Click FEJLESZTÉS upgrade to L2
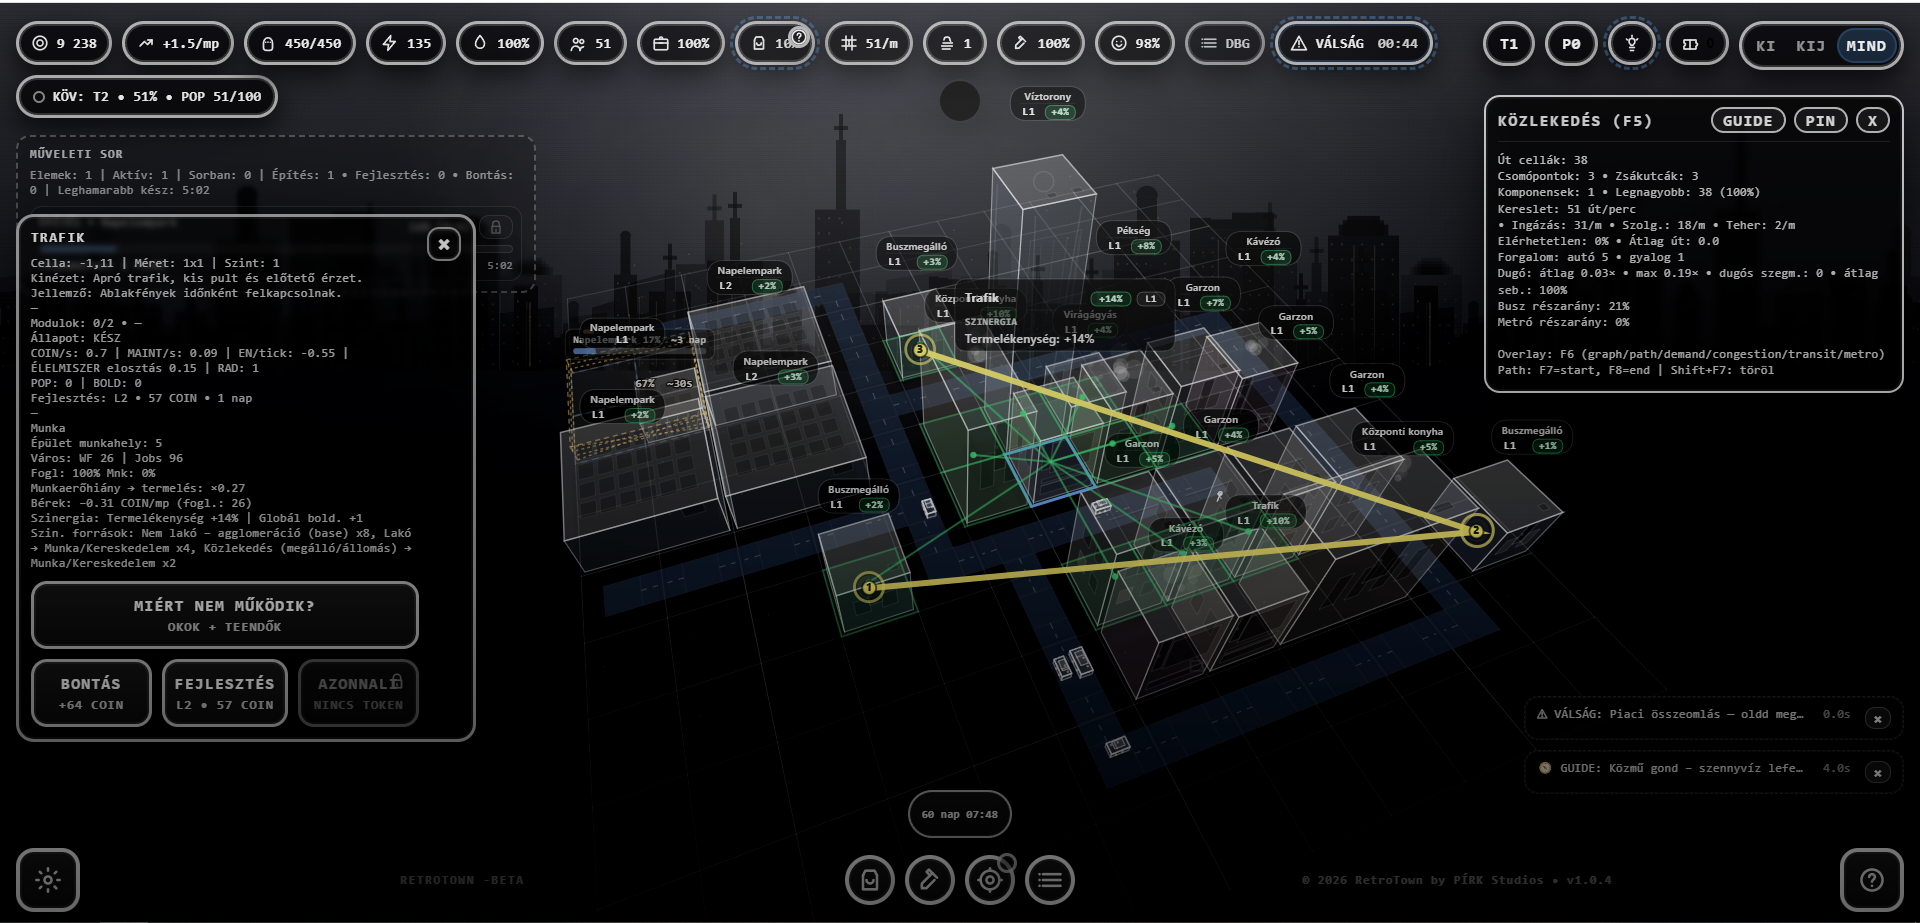 point(224,693)
